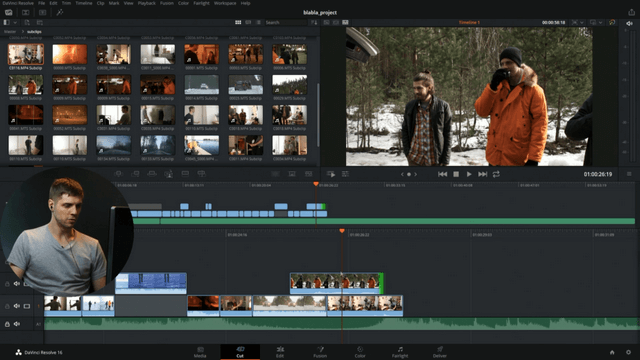Click the lower timeline orange playhead marker

(342, 231)
